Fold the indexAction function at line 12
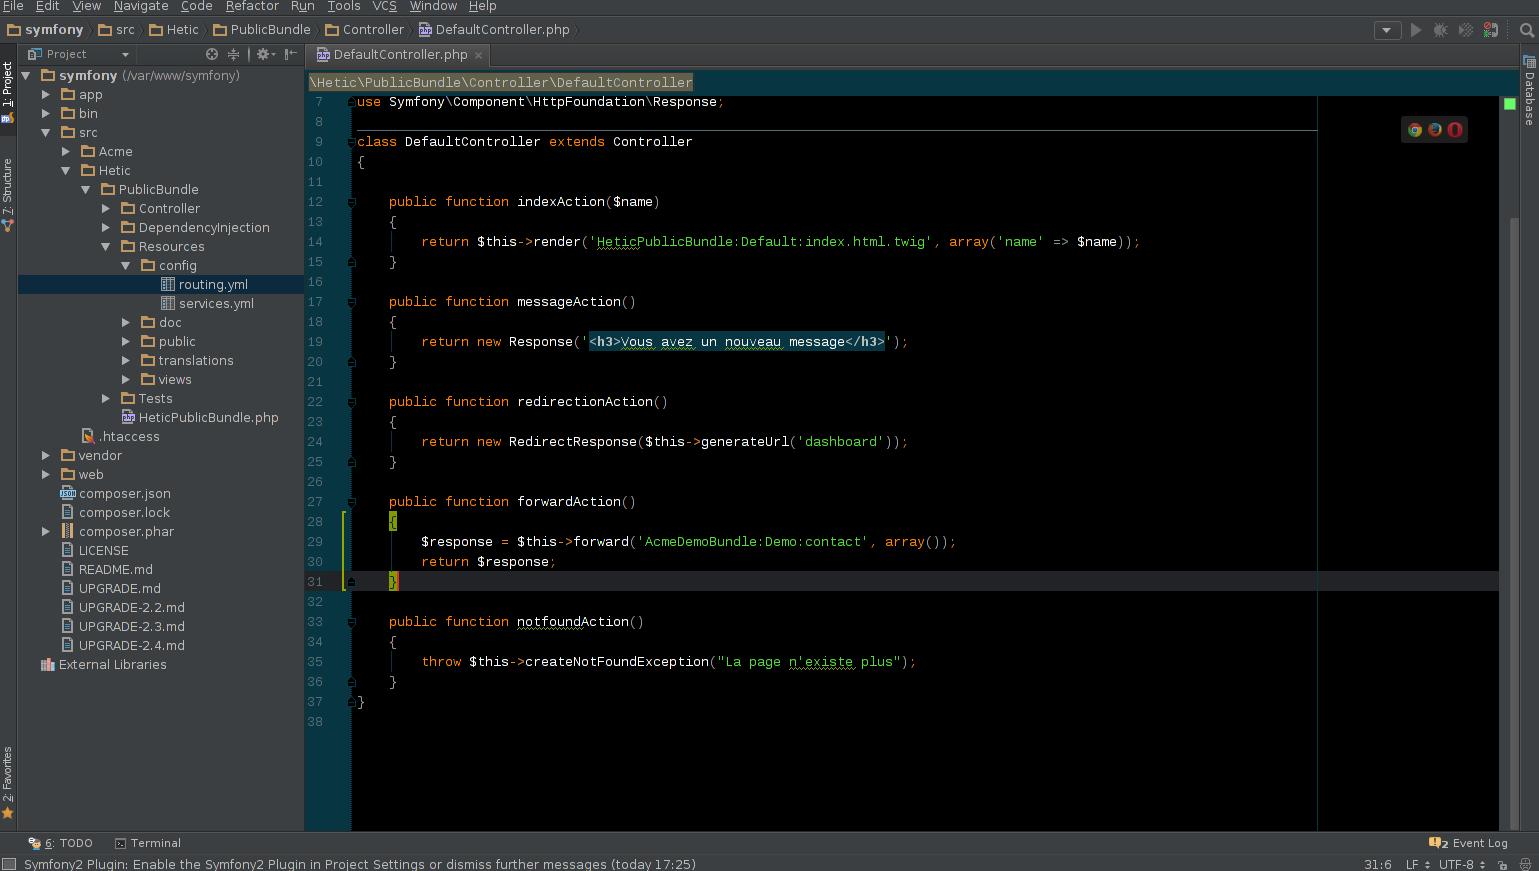The image size is (1539, 871). 352,202
